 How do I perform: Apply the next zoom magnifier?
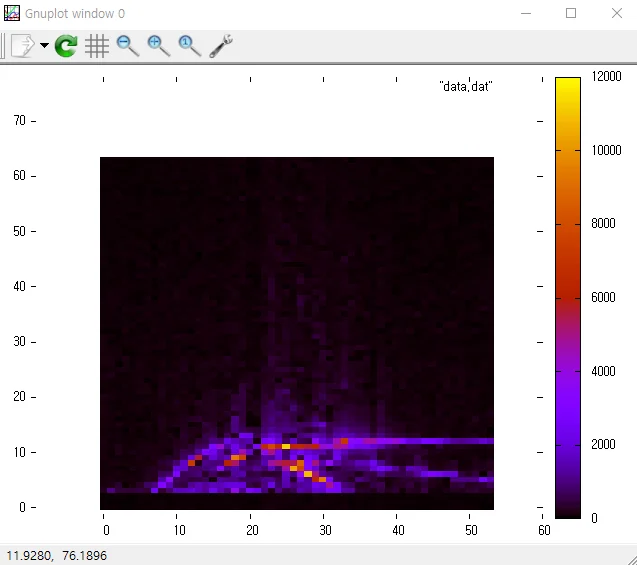click(x=158, y=45)
